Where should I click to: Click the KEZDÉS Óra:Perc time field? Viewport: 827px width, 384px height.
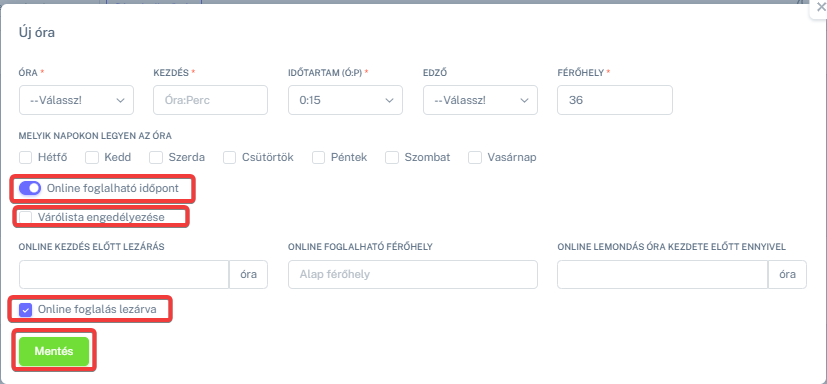tap(210, 100)
